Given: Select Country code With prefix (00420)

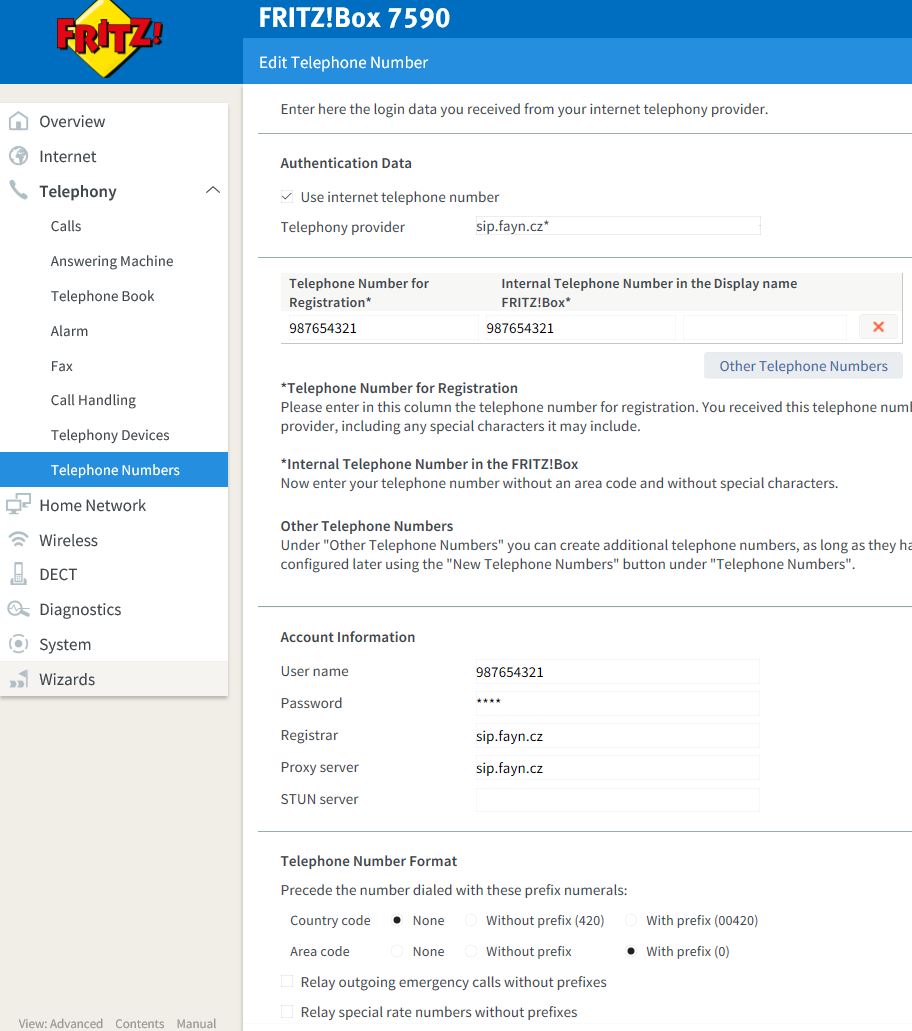Looking at the screenshot, I should (631, 920).
